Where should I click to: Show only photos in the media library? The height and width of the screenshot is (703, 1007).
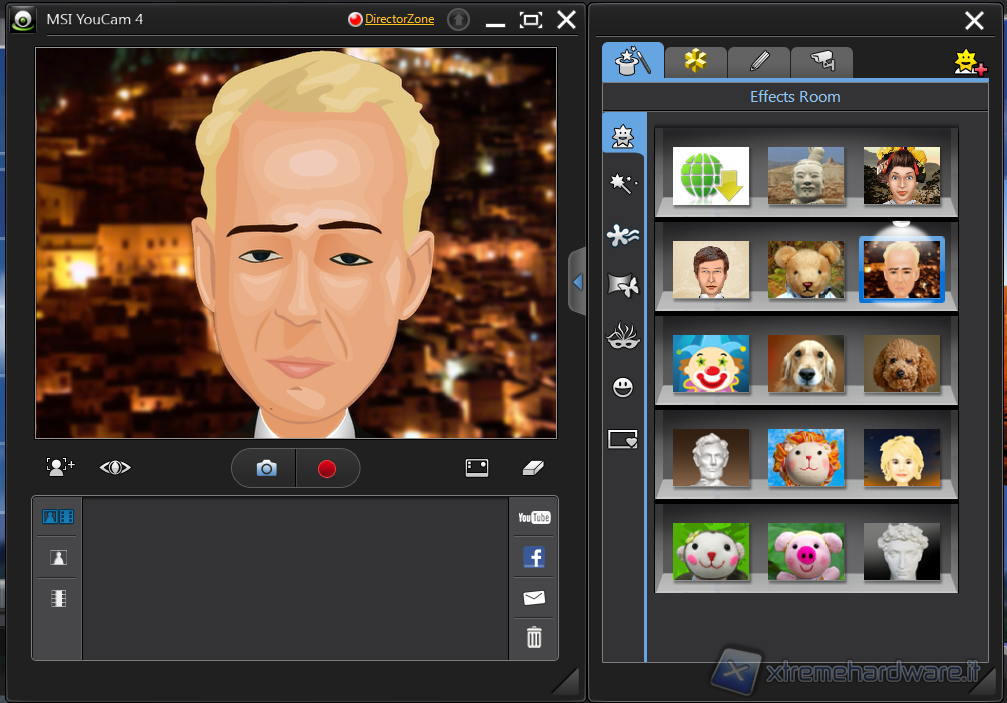[x=58, y=558]
